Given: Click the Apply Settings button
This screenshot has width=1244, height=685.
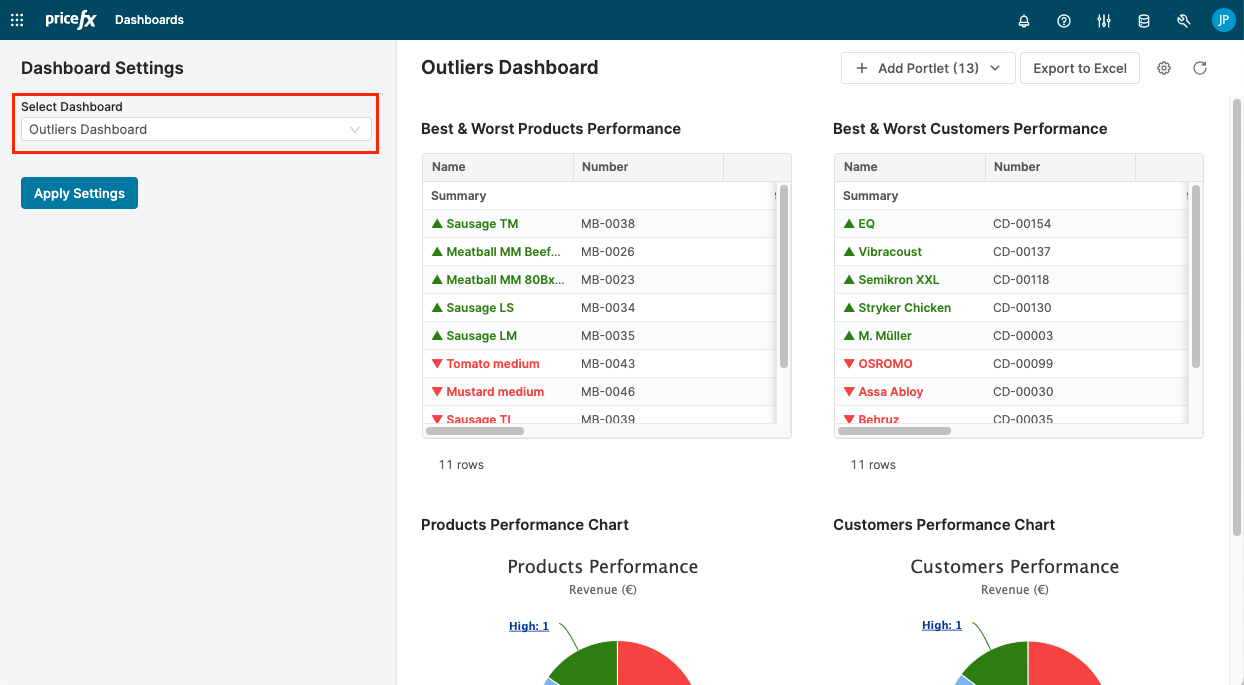Looking at the screenshot, I should [79, 192].
